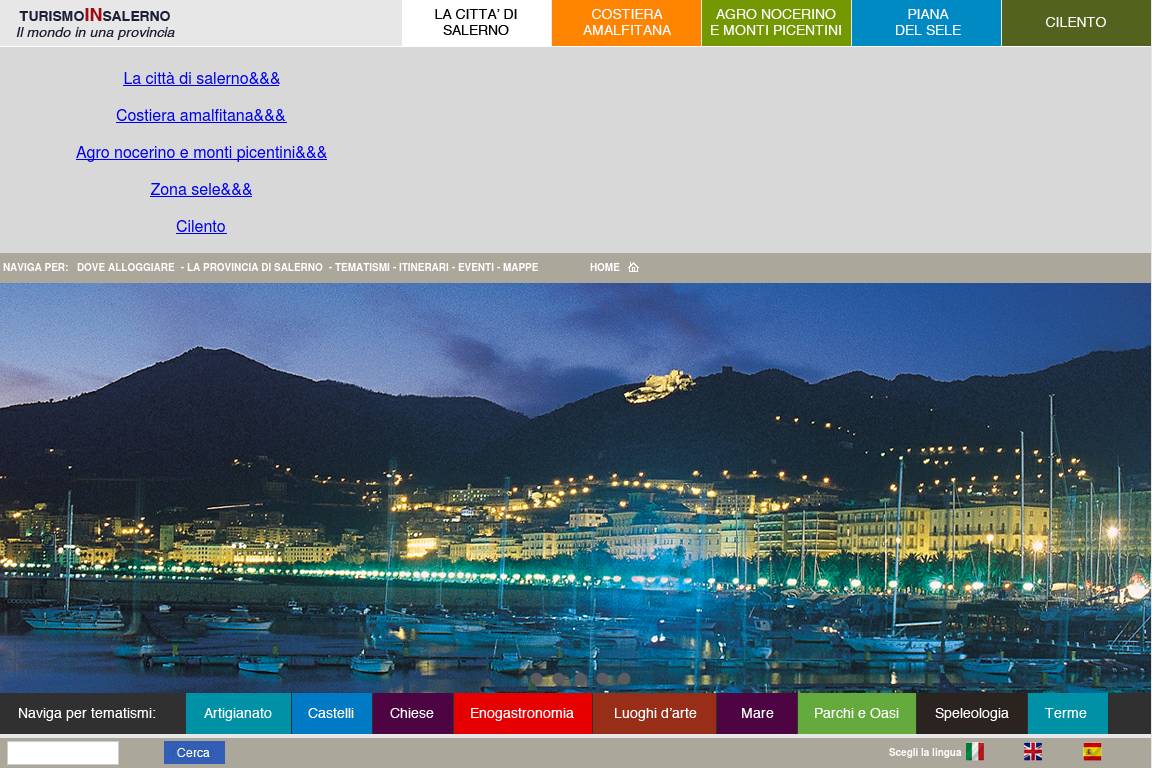Open the Castelli theme
Viewport: 1152px width, 768px height.
point(331,713)
